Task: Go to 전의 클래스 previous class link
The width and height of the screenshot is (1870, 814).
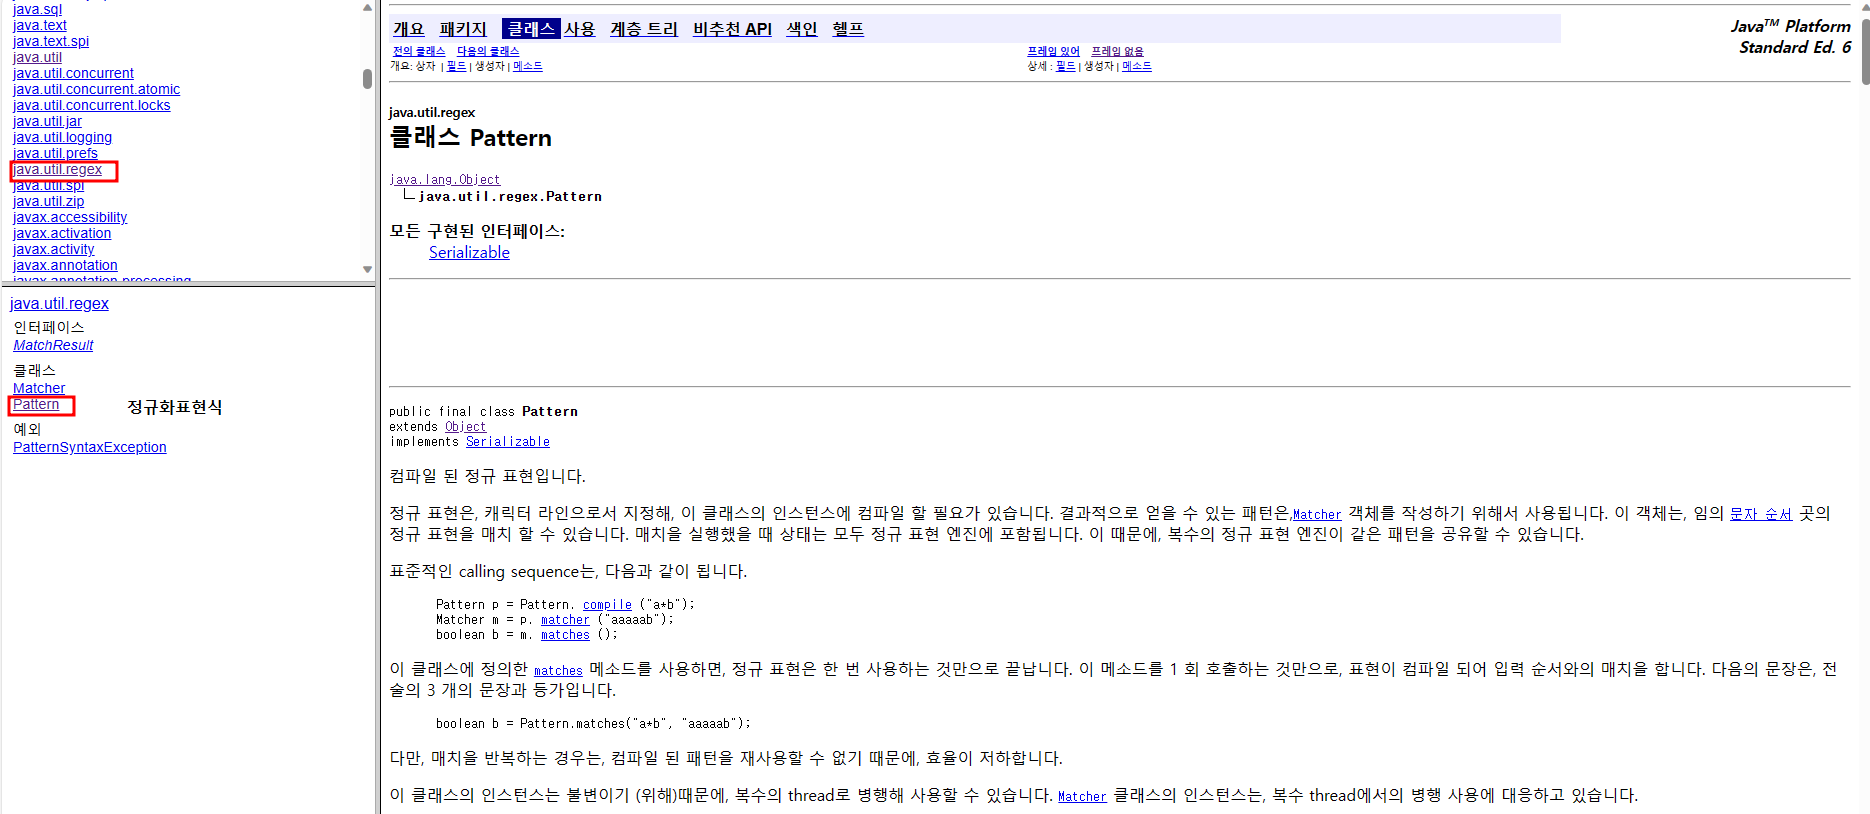Action: 418,51
